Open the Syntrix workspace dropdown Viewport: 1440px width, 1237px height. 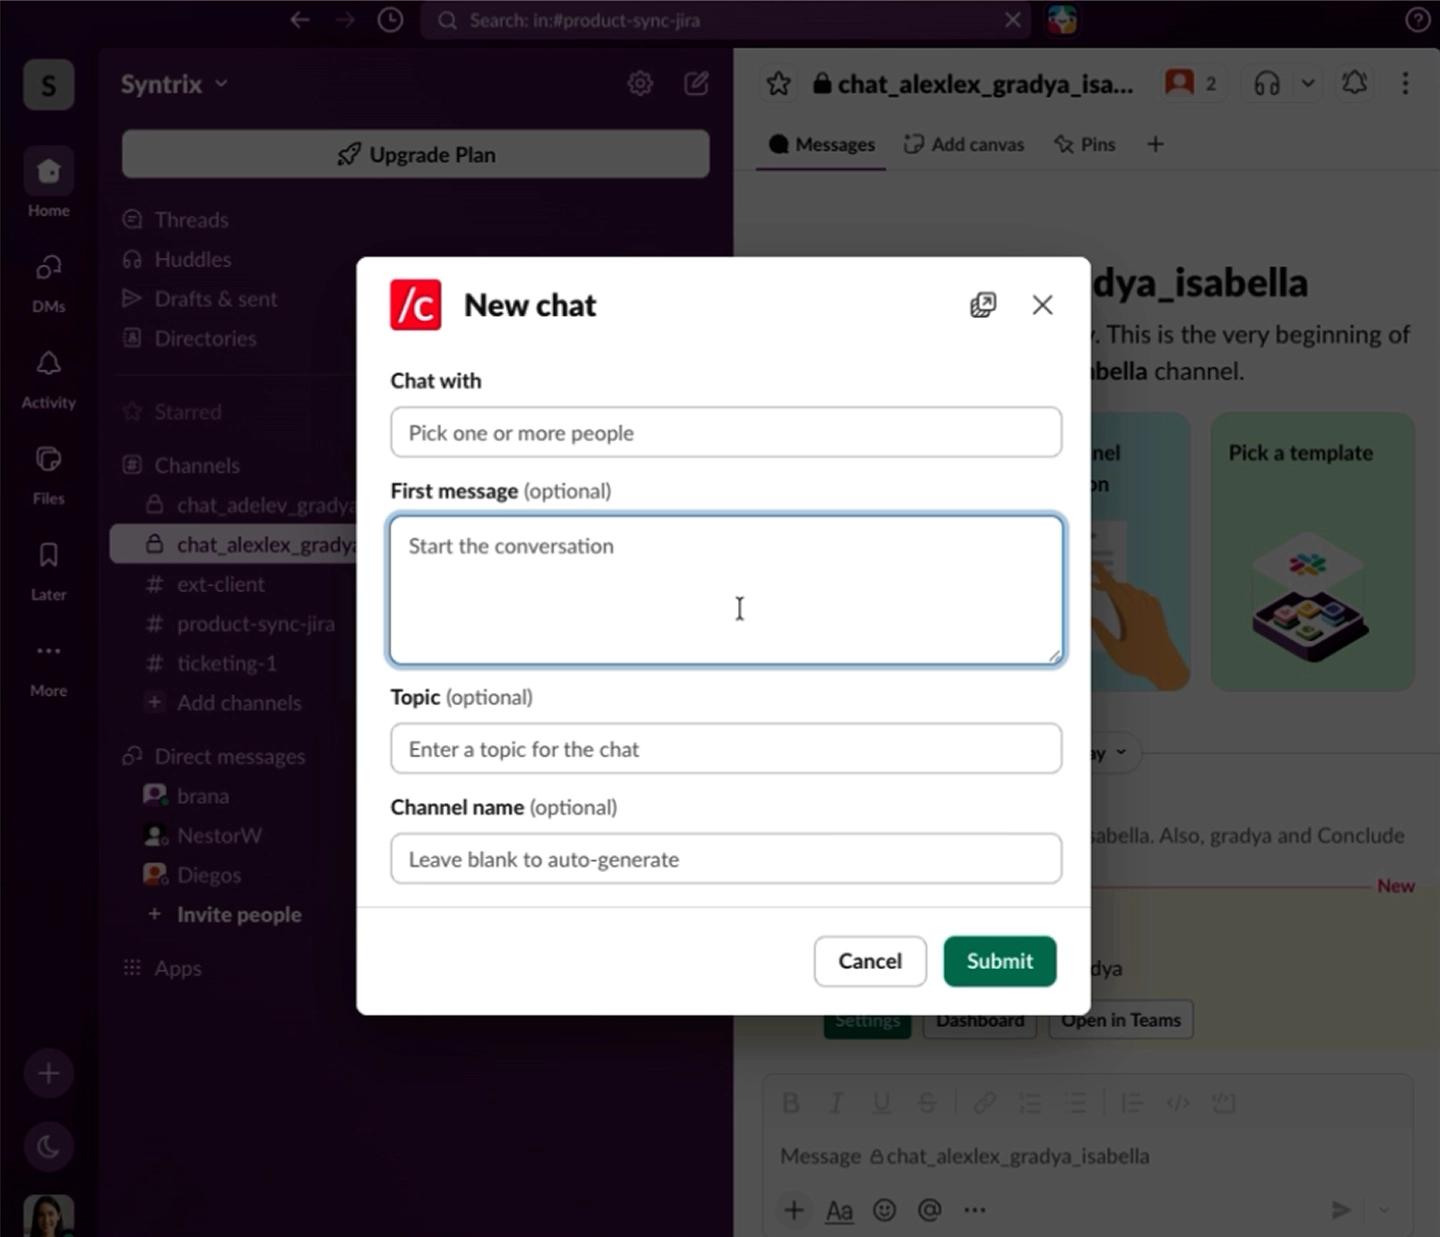point(175,84)
